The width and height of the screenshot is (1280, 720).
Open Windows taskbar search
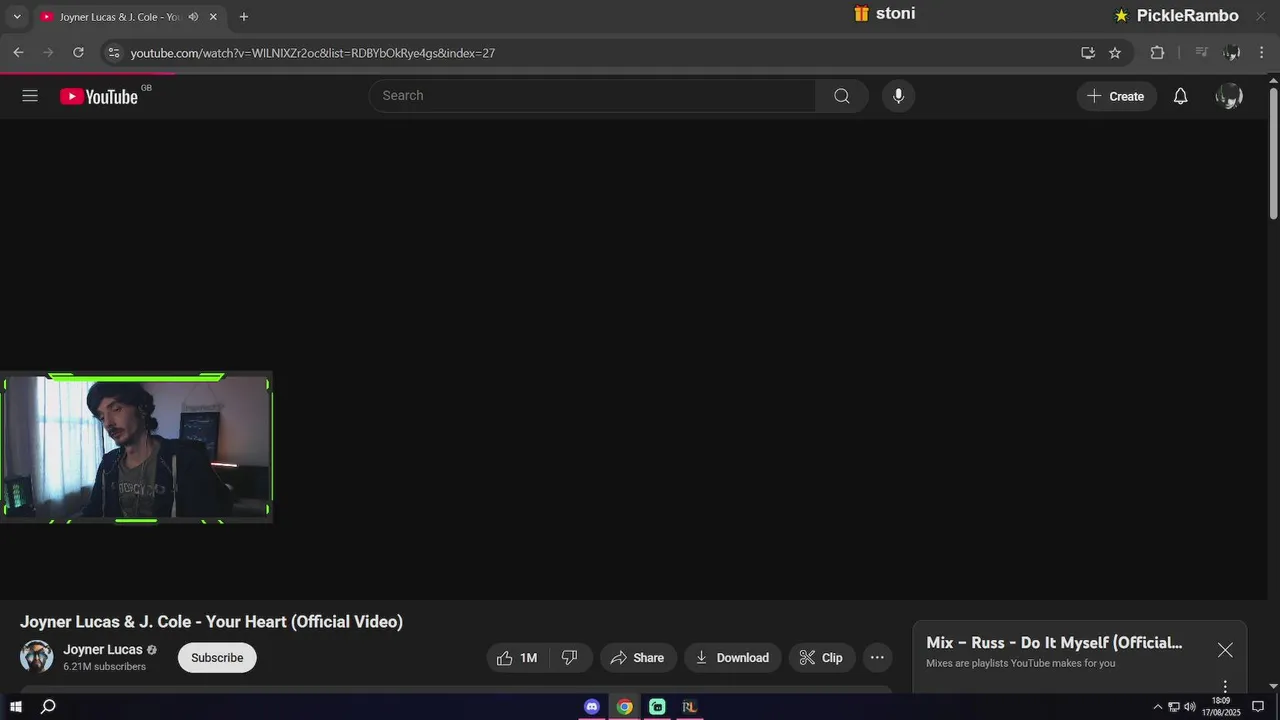[x=47, y=707]
